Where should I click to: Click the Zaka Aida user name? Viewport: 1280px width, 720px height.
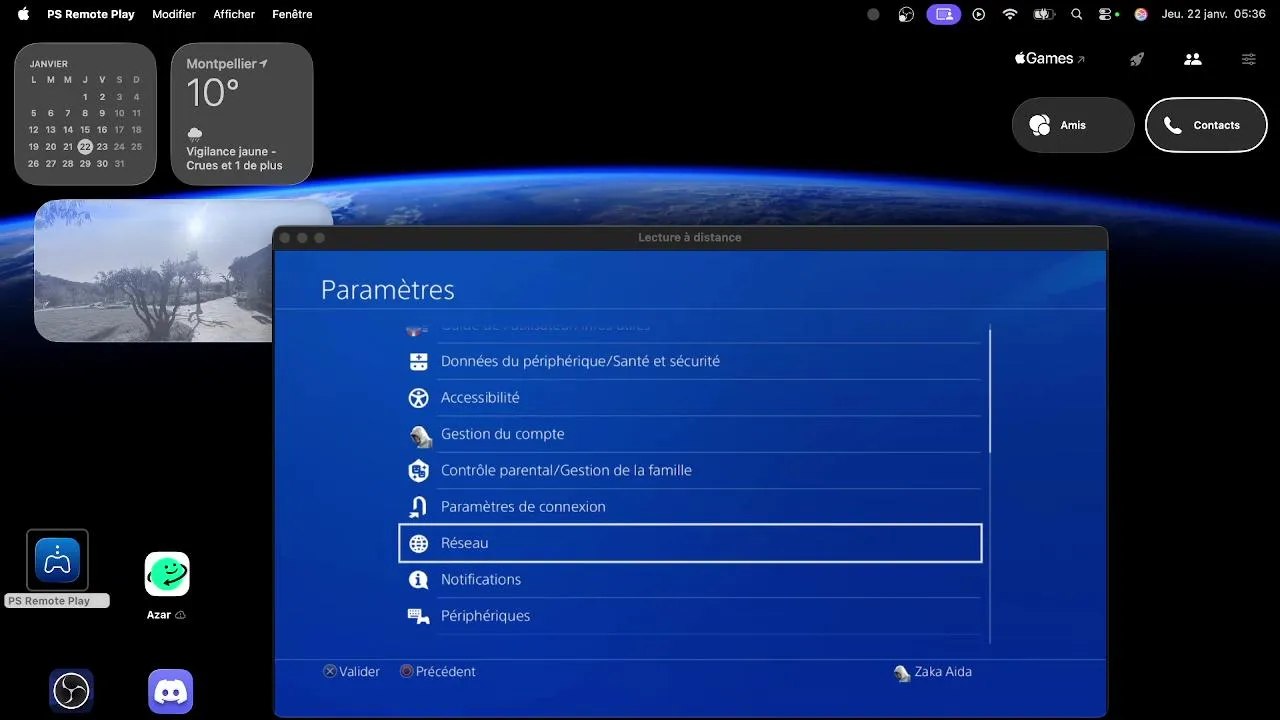click(943, 672)
